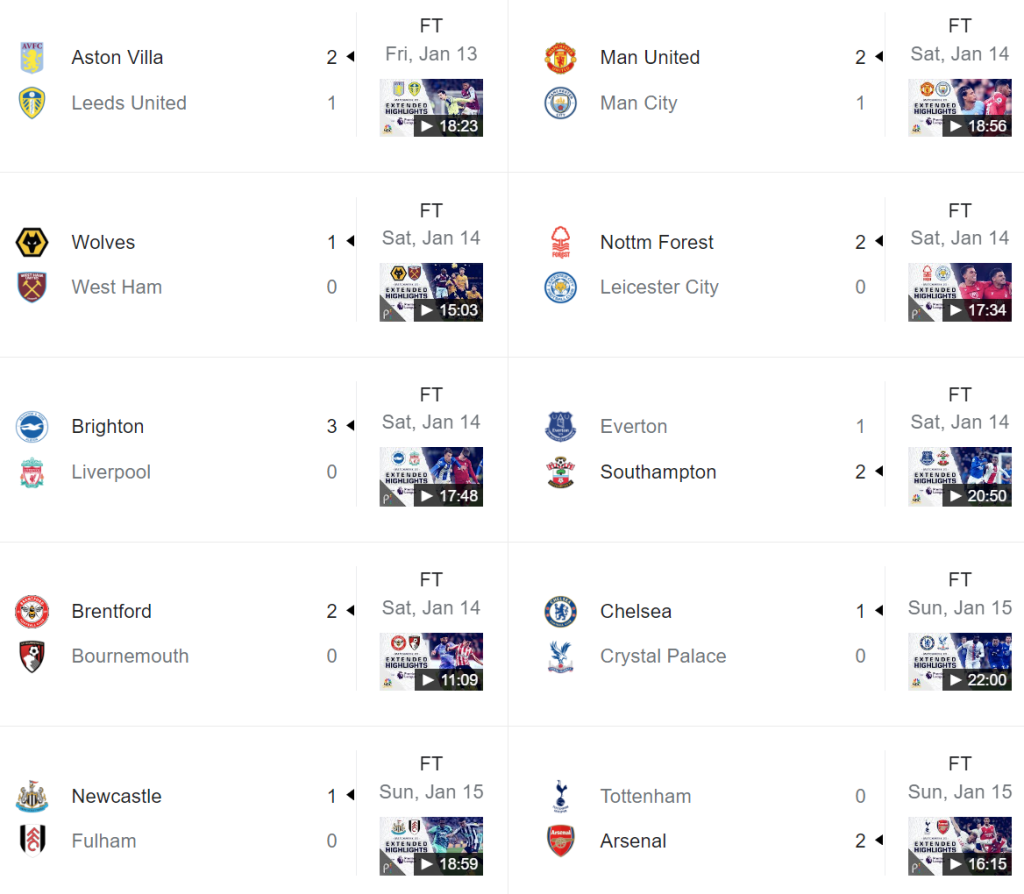Click the Nottm Forest club crest
The image size is (1024, 894).
[561, 242]
